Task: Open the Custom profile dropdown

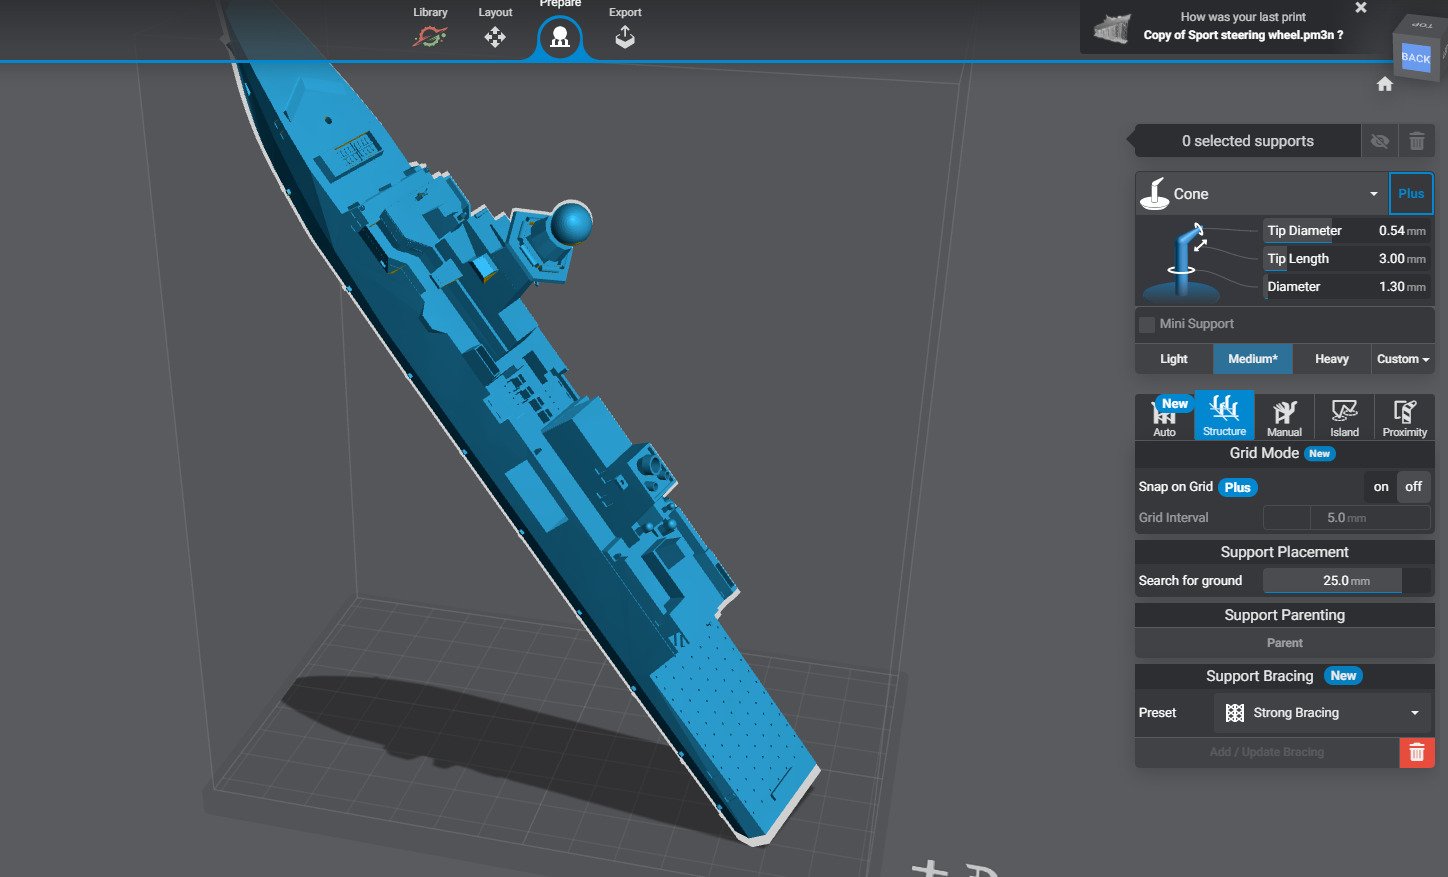Action: [x=1402, y=359]
